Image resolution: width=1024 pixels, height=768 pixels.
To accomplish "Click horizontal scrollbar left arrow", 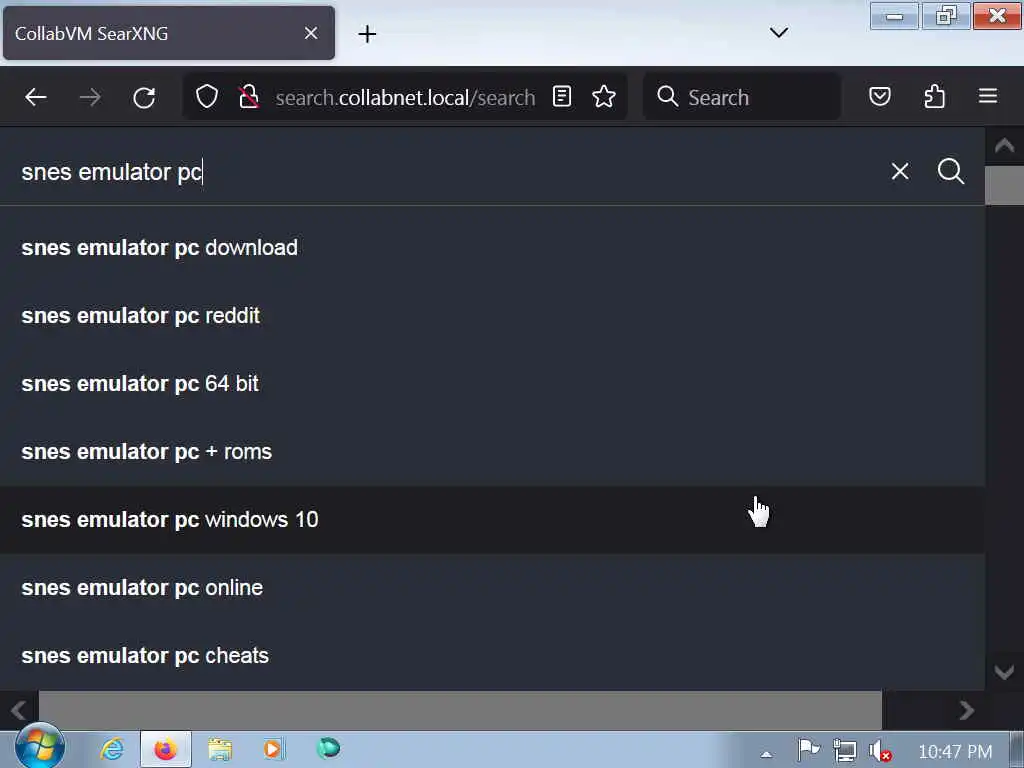I will click(x=19, y=710).
